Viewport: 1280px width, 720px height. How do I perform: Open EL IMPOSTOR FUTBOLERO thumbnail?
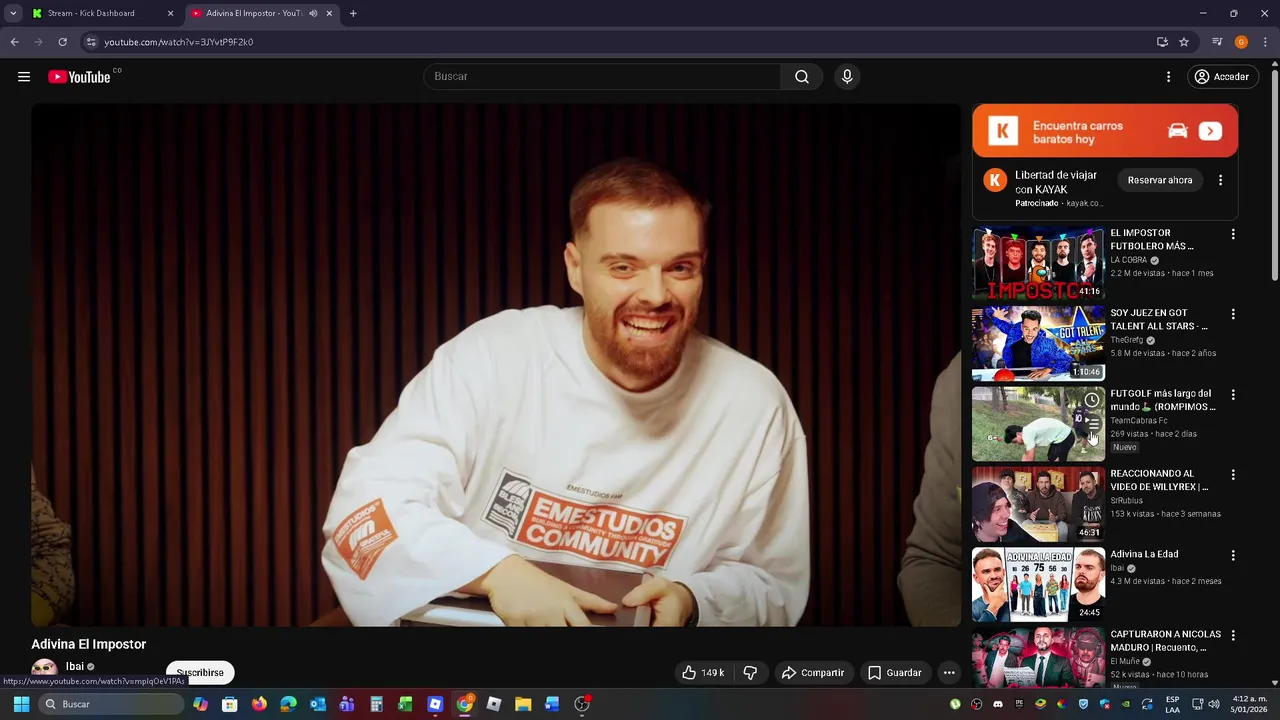pos(1038,263)
